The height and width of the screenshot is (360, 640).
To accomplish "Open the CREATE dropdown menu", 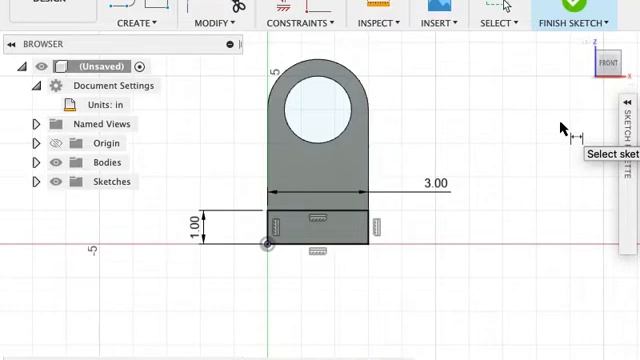I will tap(137, 23).
